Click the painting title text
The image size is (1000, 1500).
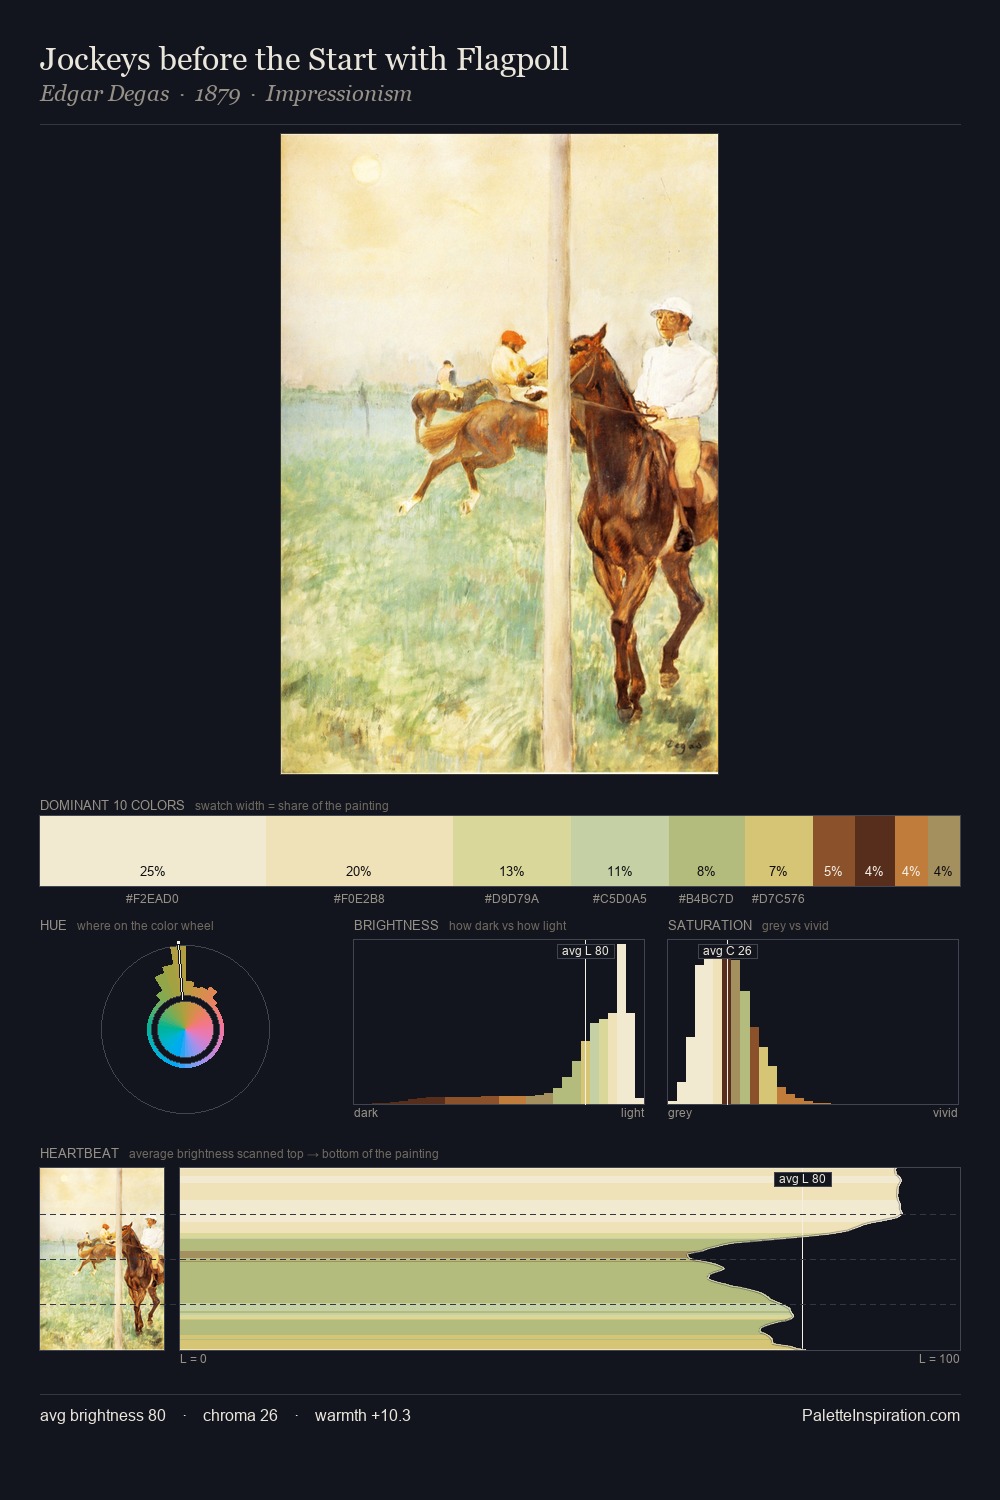304,60
